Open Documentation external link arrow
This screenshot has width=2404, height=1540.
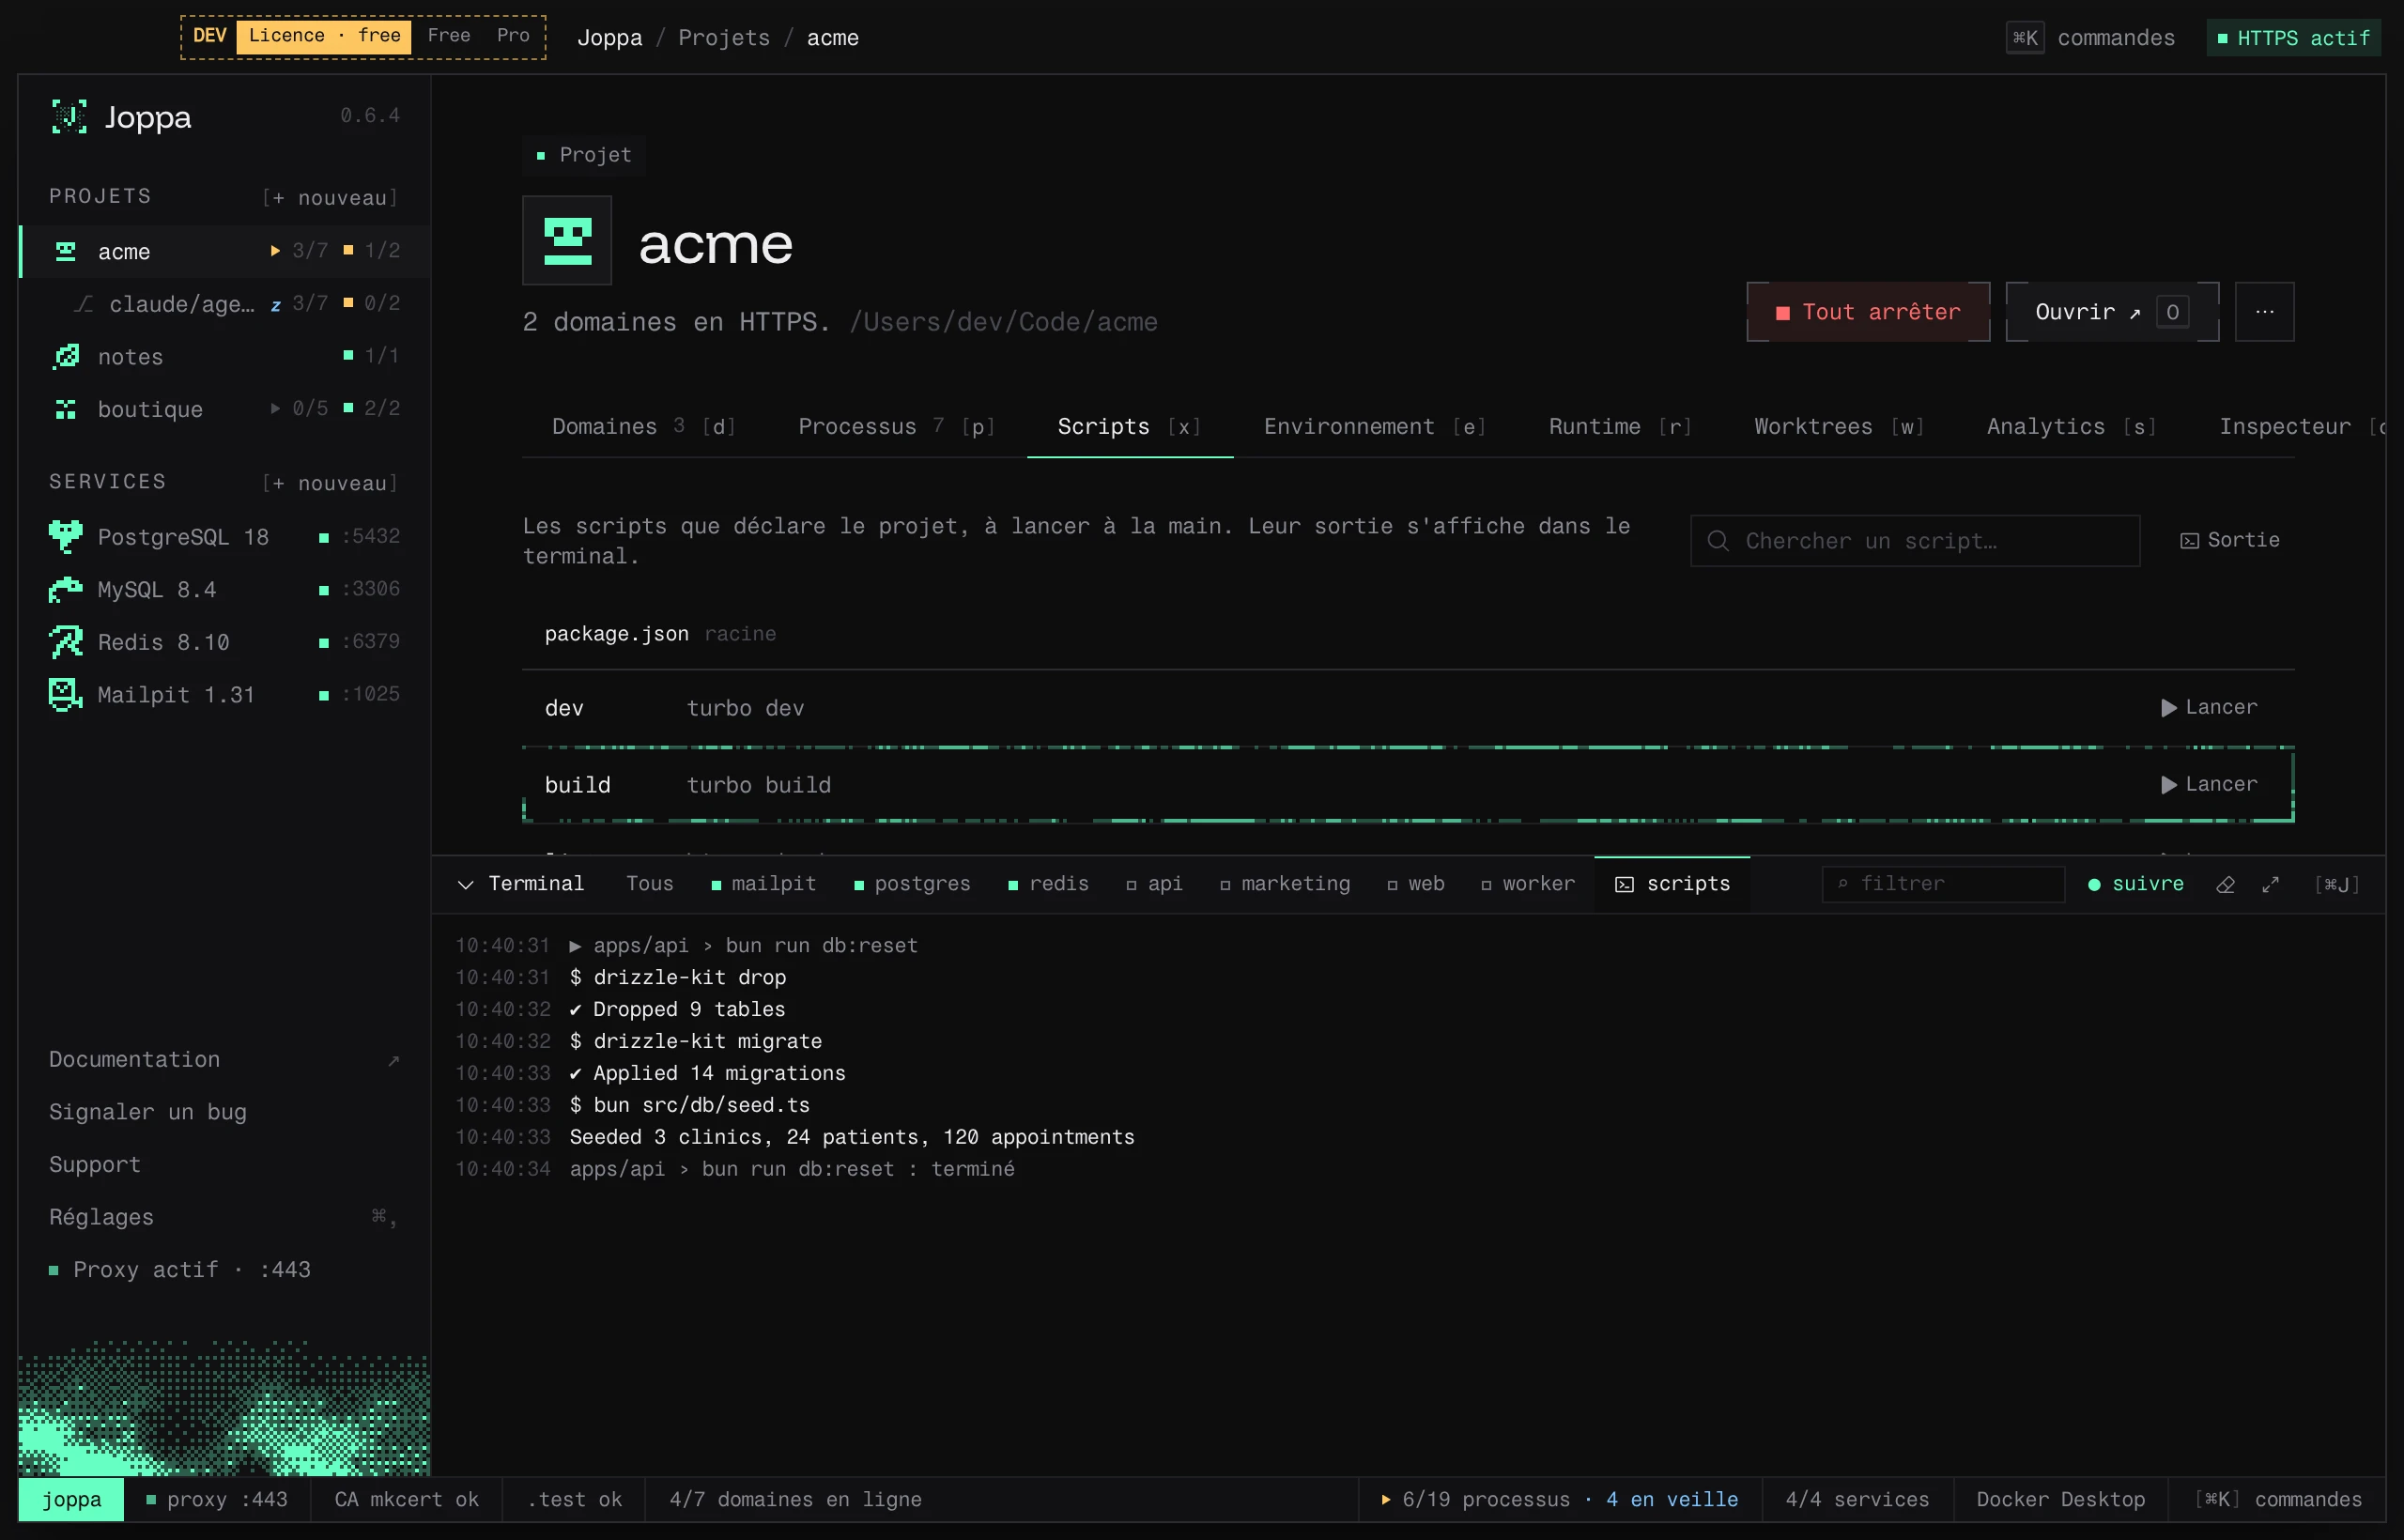point(393,1060)
